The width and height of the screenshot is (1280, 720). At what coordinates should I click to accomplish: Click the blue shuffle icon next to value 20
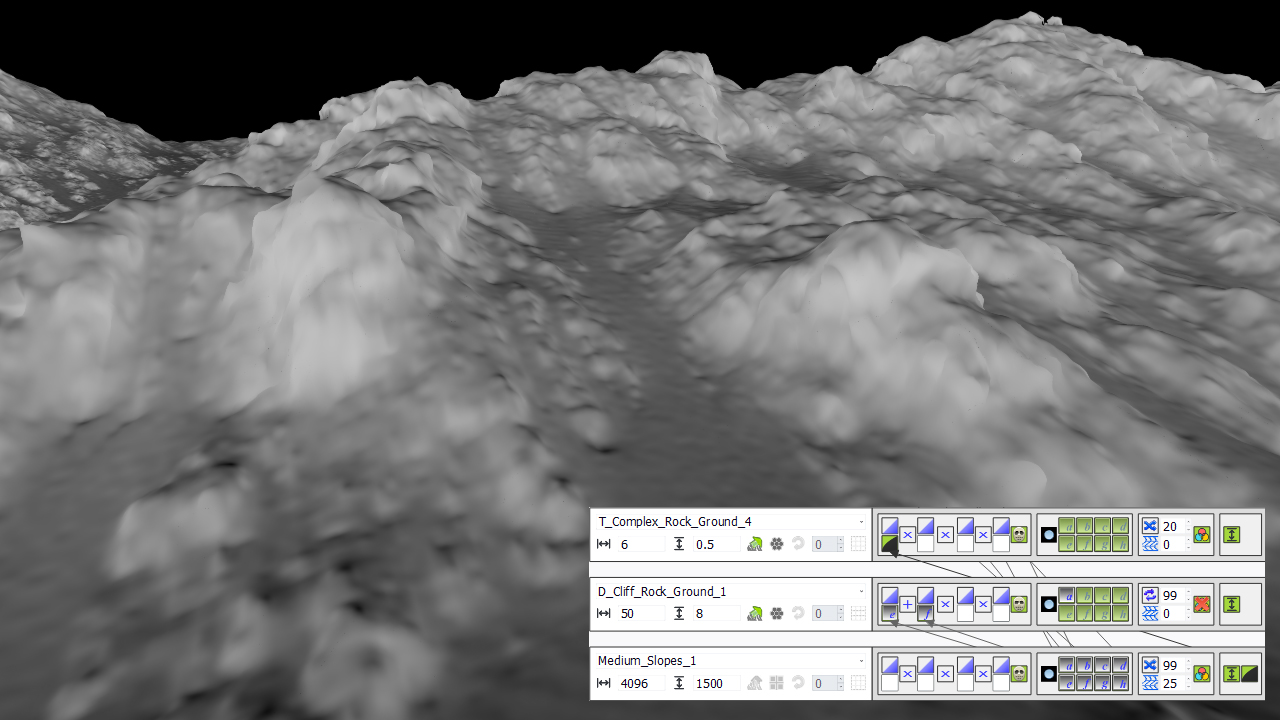tap(1149, 526)
